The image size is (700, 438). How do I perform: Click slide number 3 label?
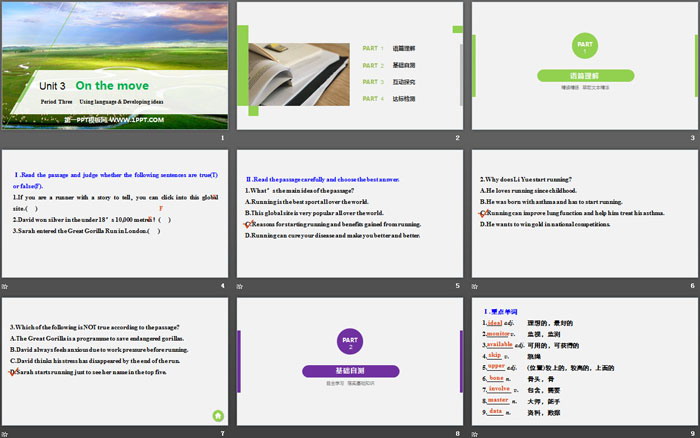tap(692, 138)
